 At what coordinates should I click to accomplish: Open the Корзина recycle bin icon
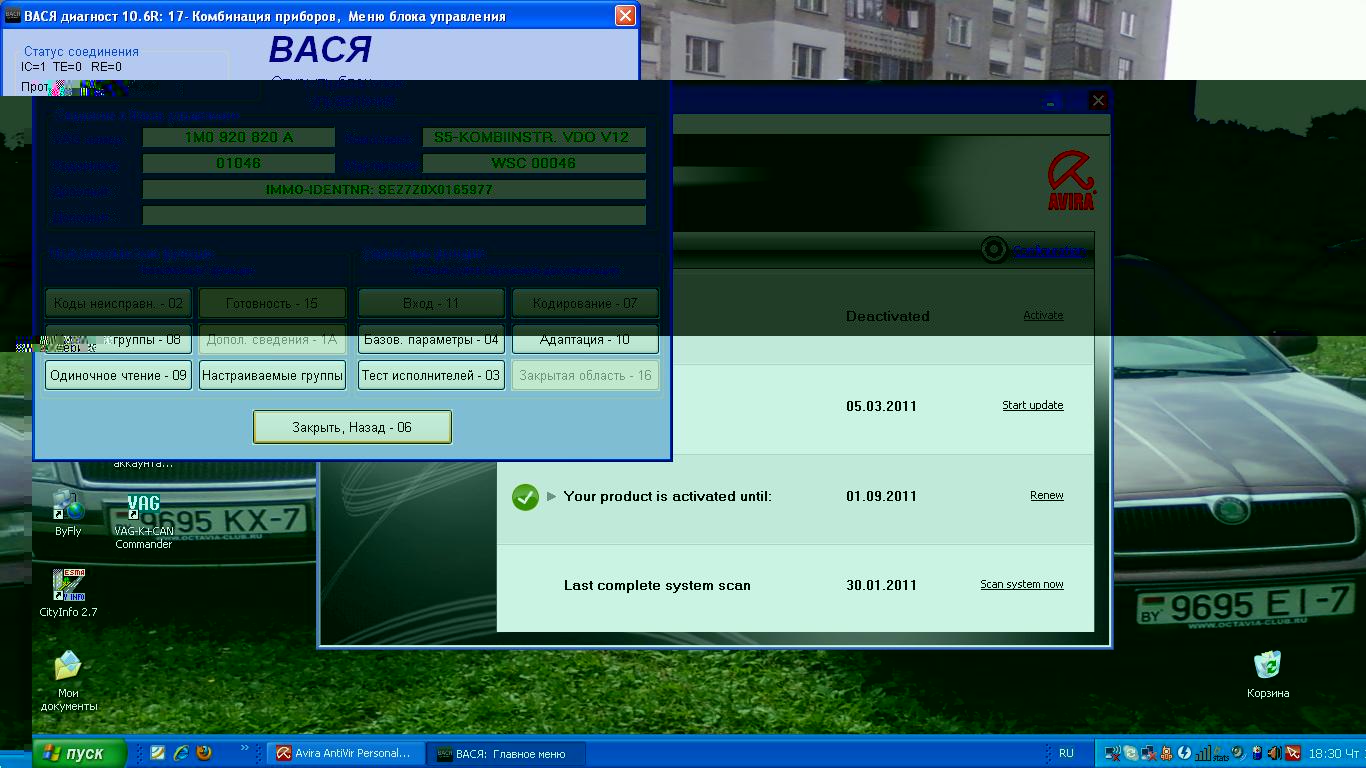pyautogui.click(x=1267, y=666)
